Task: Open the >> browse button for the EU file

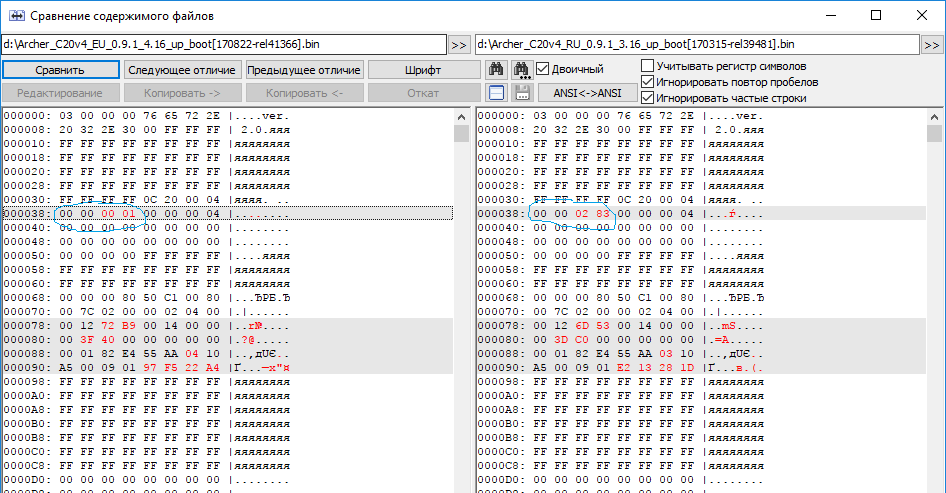Action: [x=459, y=45]
